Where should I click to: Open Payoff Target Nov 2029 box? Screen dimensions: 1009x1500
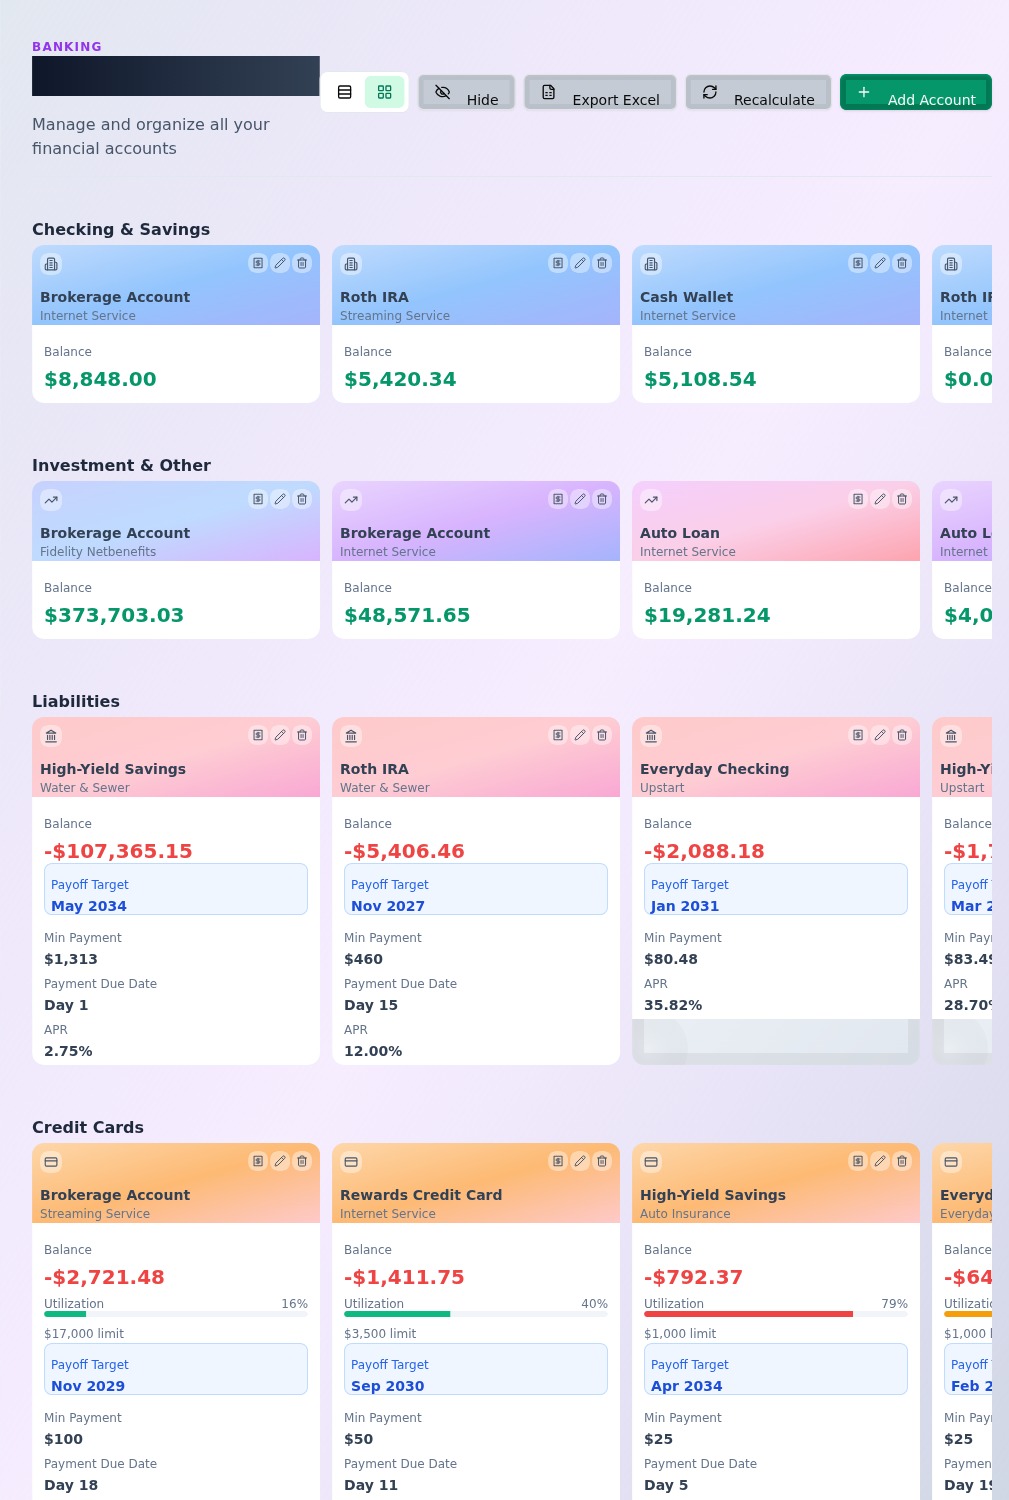[176, 1369]
